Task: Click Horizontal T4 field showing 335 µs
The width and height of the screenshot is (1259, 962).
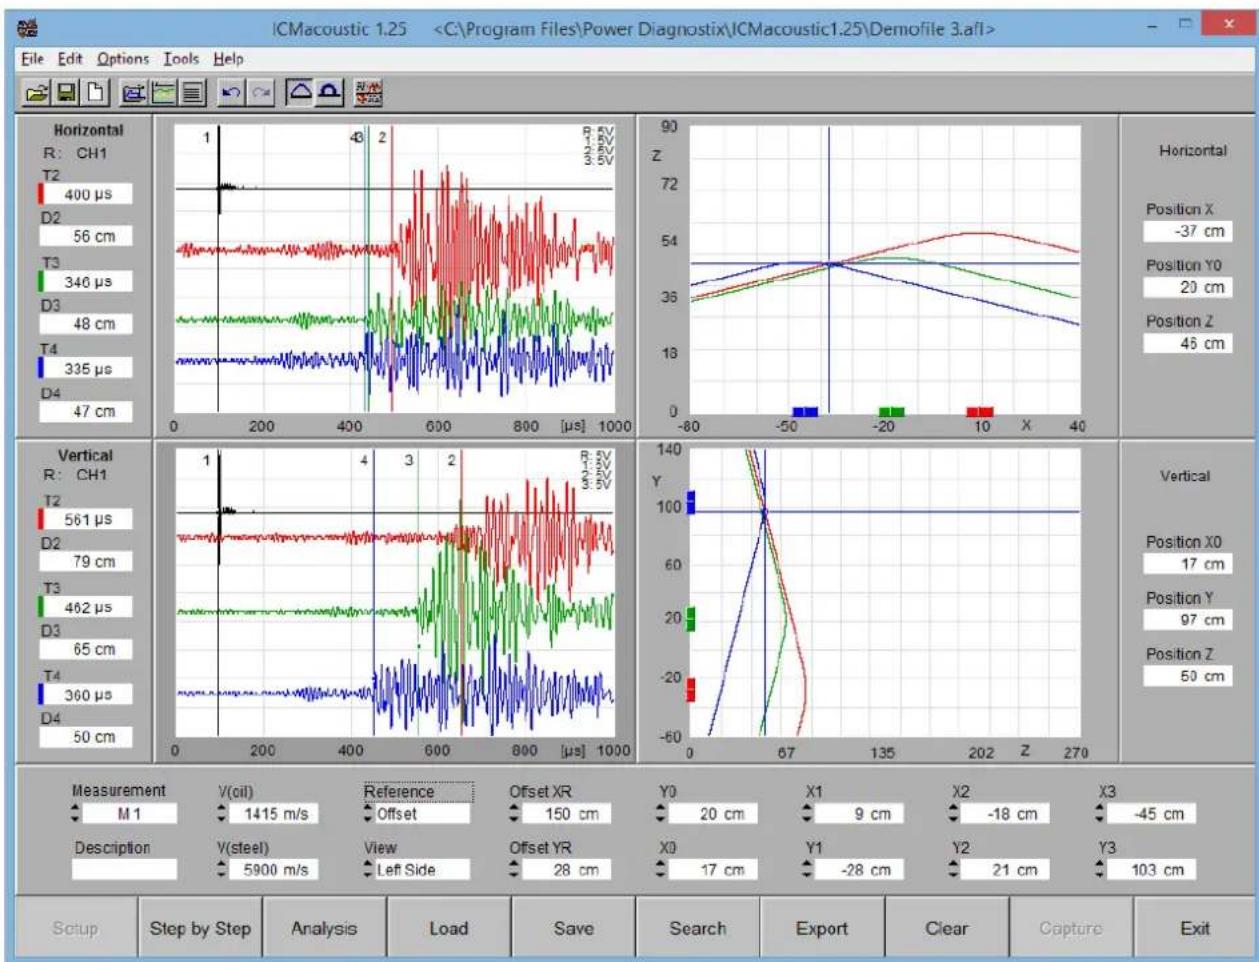Action: (86, 369)
